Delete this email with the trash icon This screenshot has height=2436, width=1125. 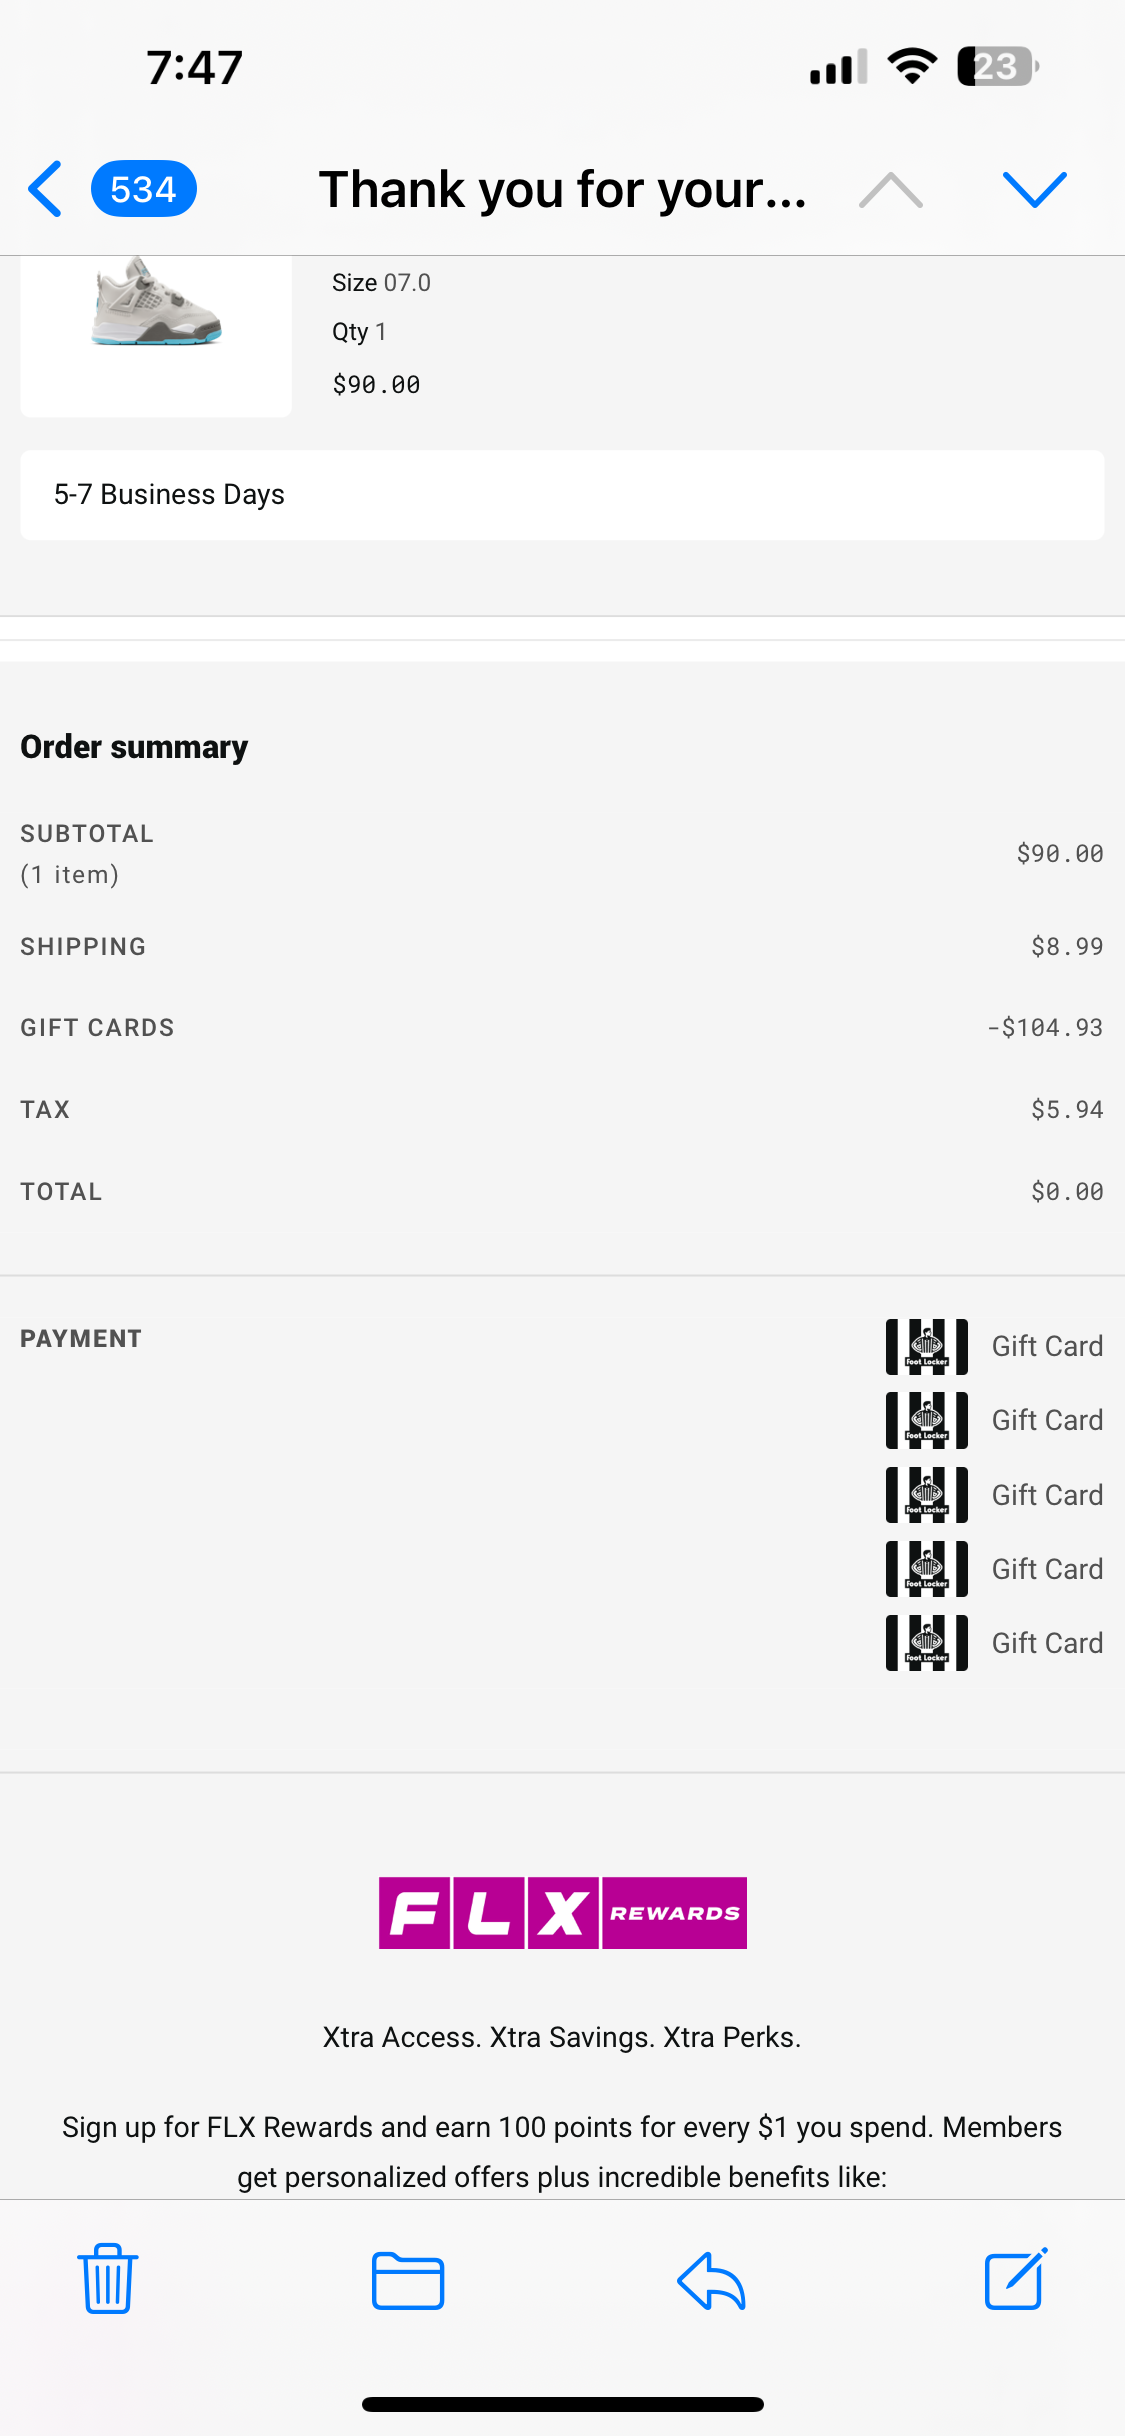point(108,2279)
